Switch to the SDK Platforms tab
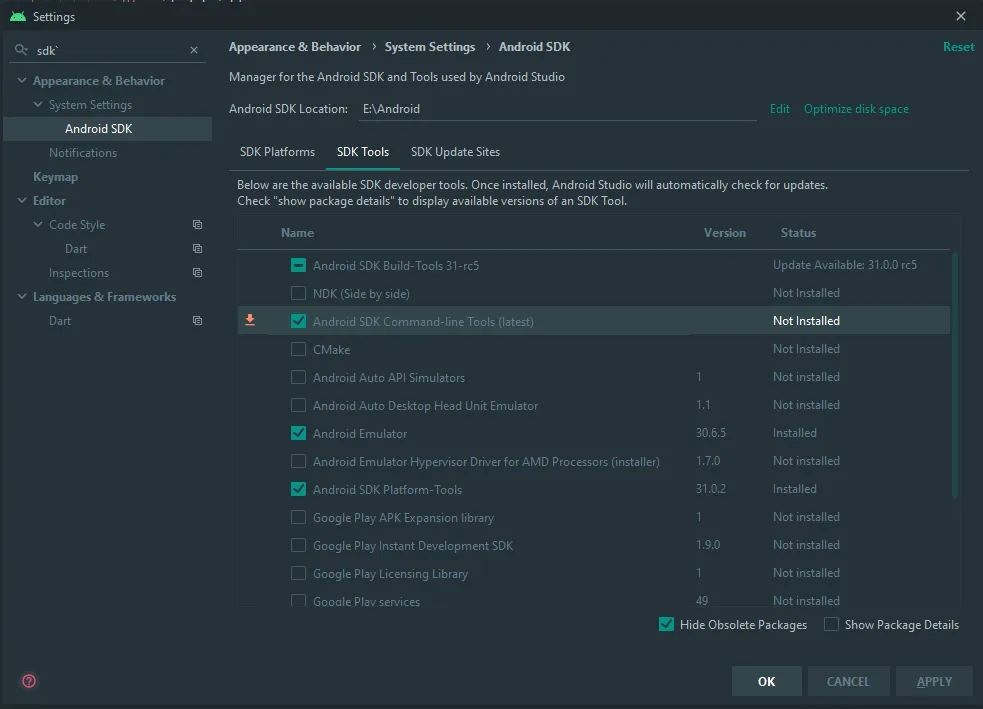This screenshot has height=709, width=983. [277, 152]
